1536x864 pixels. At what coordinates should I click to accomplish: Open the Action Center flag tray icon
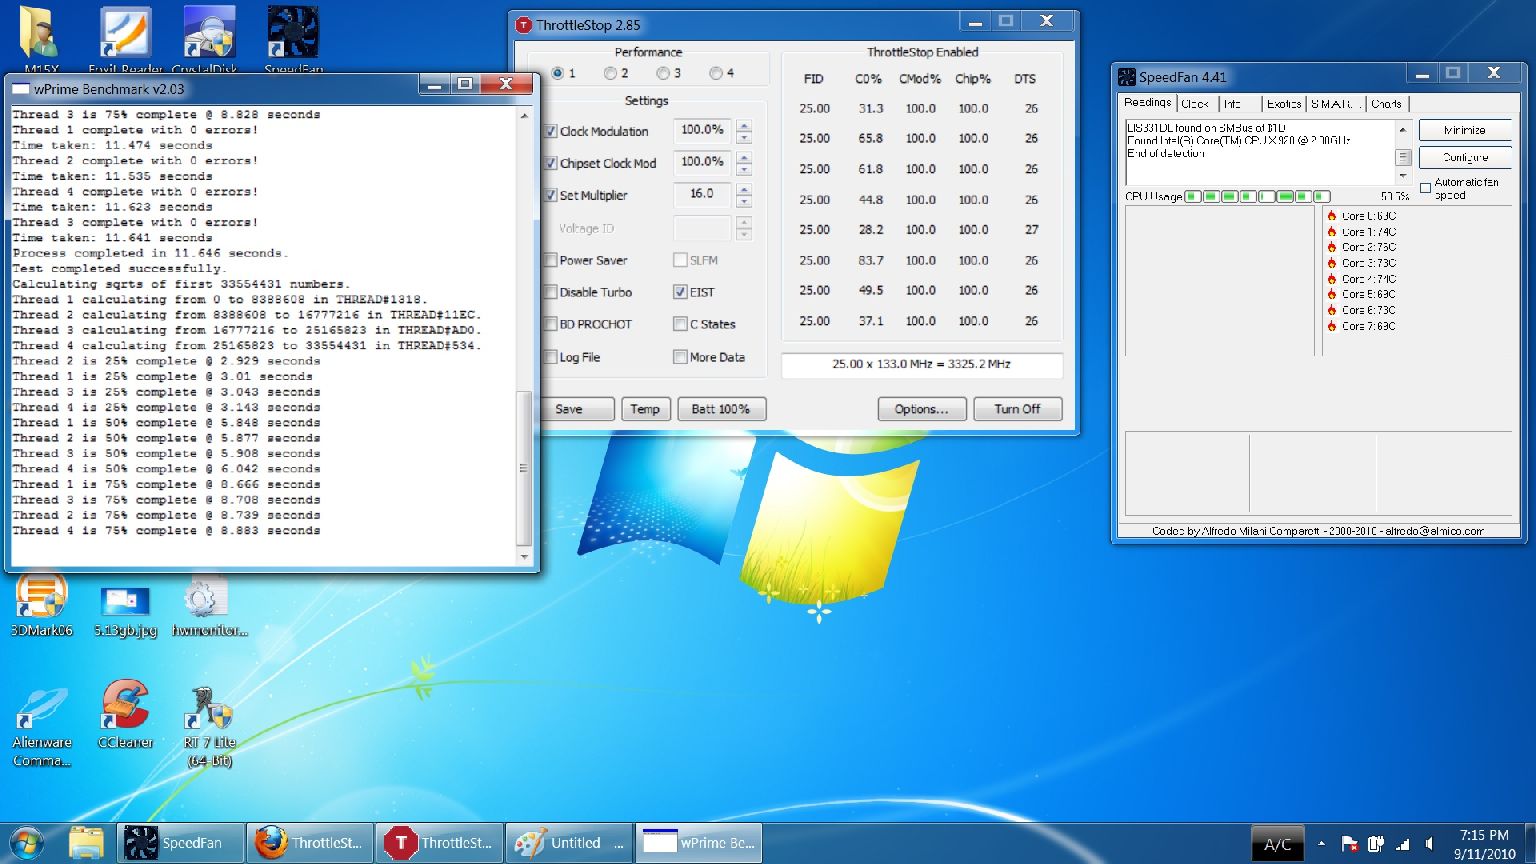point(1349,844)
